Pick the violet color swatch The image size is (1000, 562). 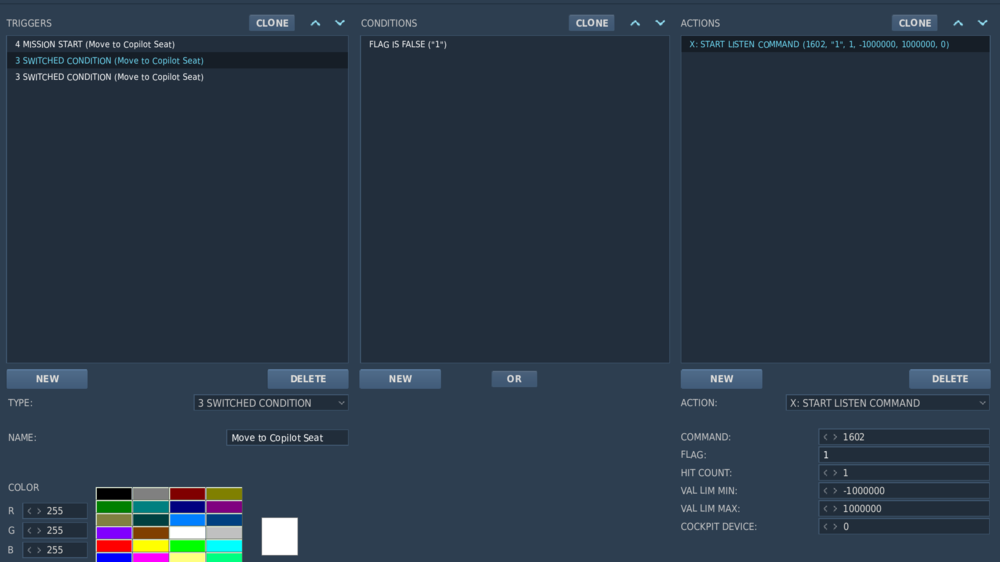(114, 533)
